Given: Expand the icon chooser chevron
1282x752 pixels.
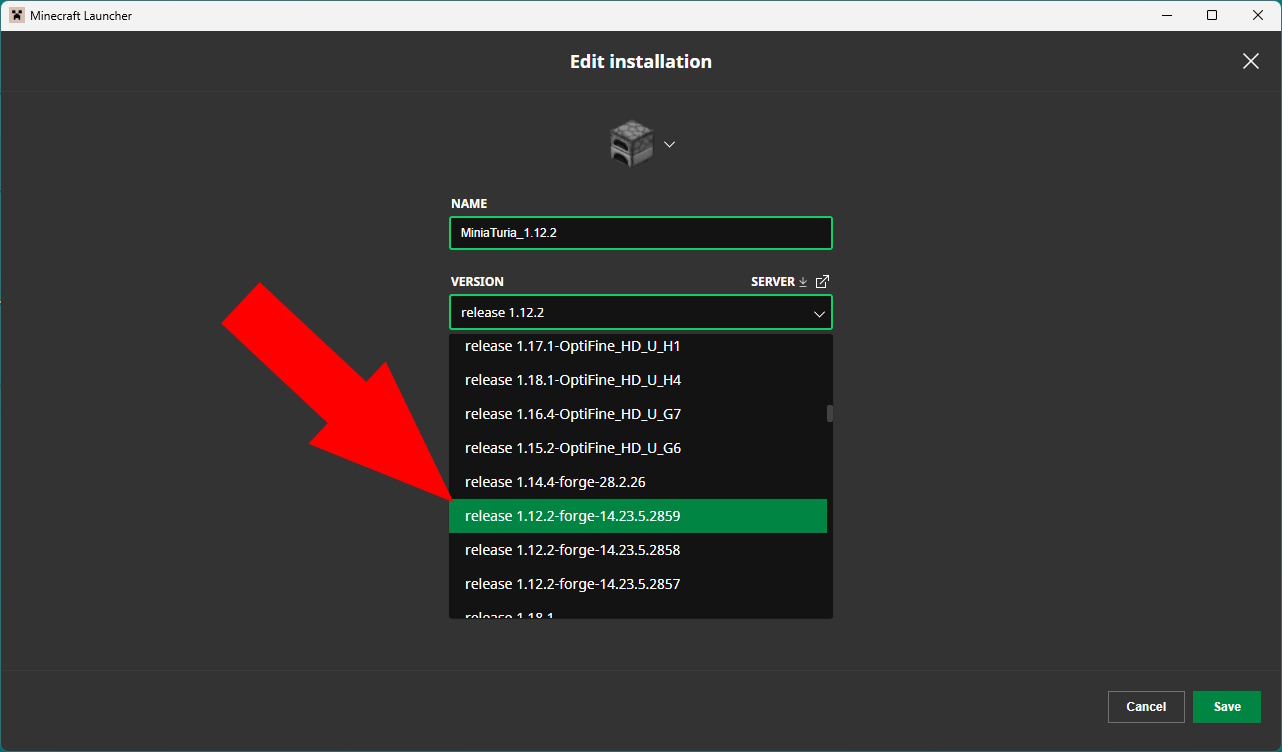Looking at the screenshot, I should (670, 144).
